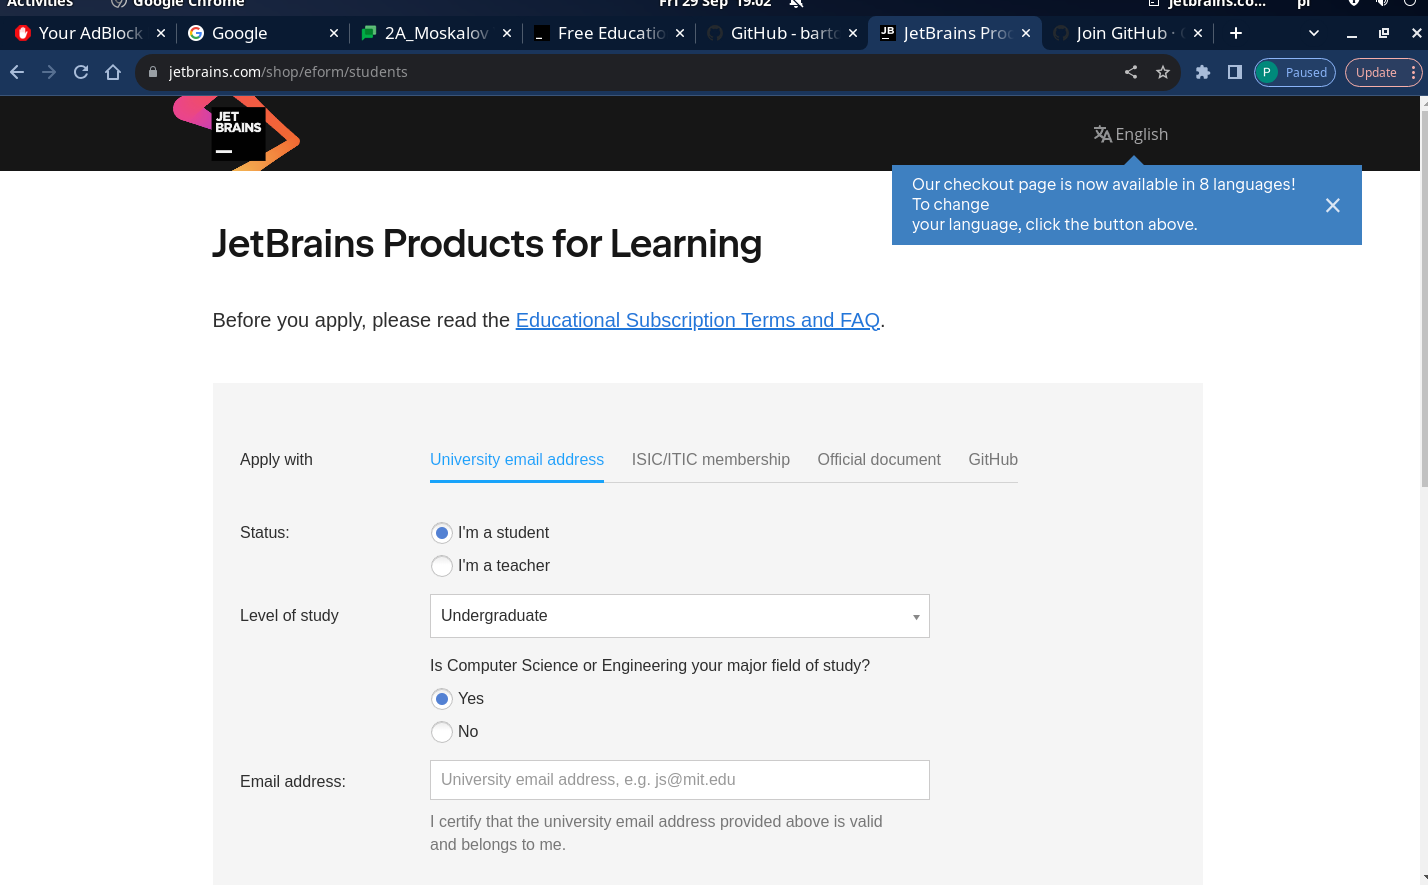Image resolution: width=1428 pixels, height=885 pixels.
Task: Close the 2A_Moskalov tab
Action: point(507,33)
